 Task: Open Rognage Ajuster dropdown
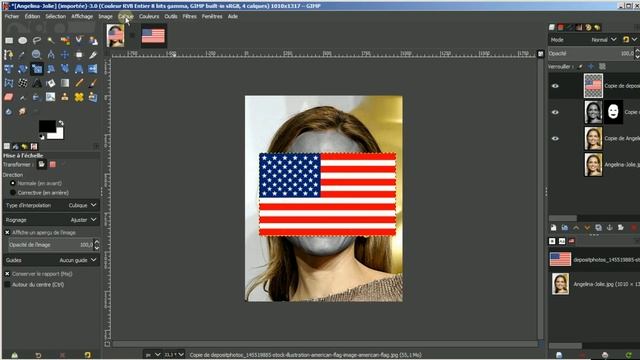click(51, 220)
